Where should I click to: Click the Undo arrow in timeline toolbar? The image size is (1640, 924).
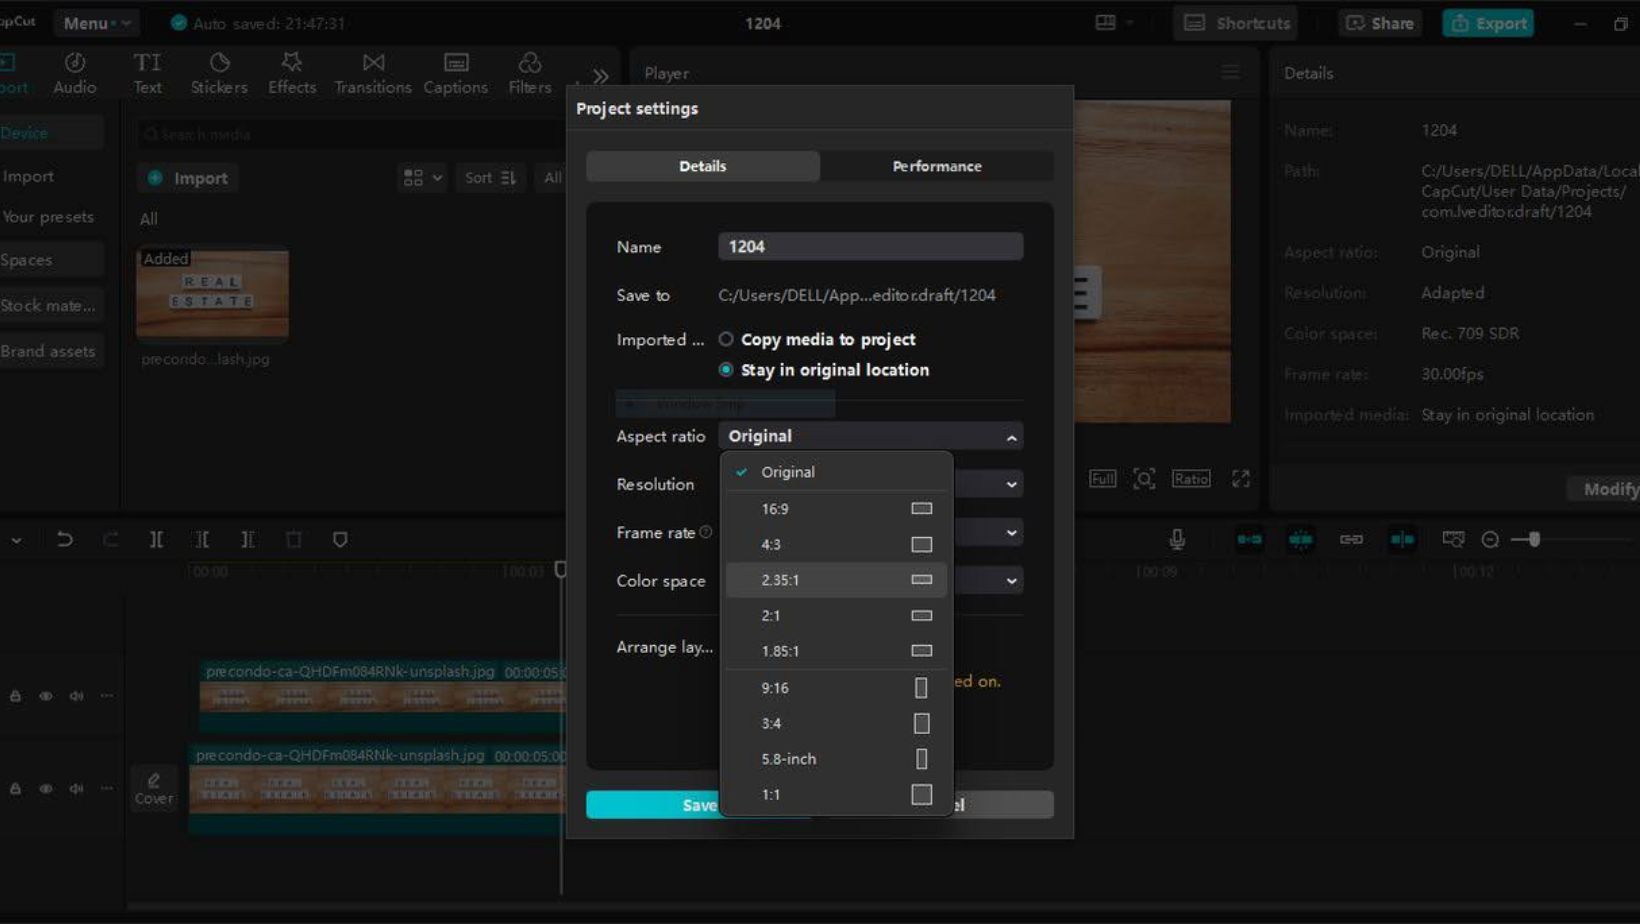(65, 539)
